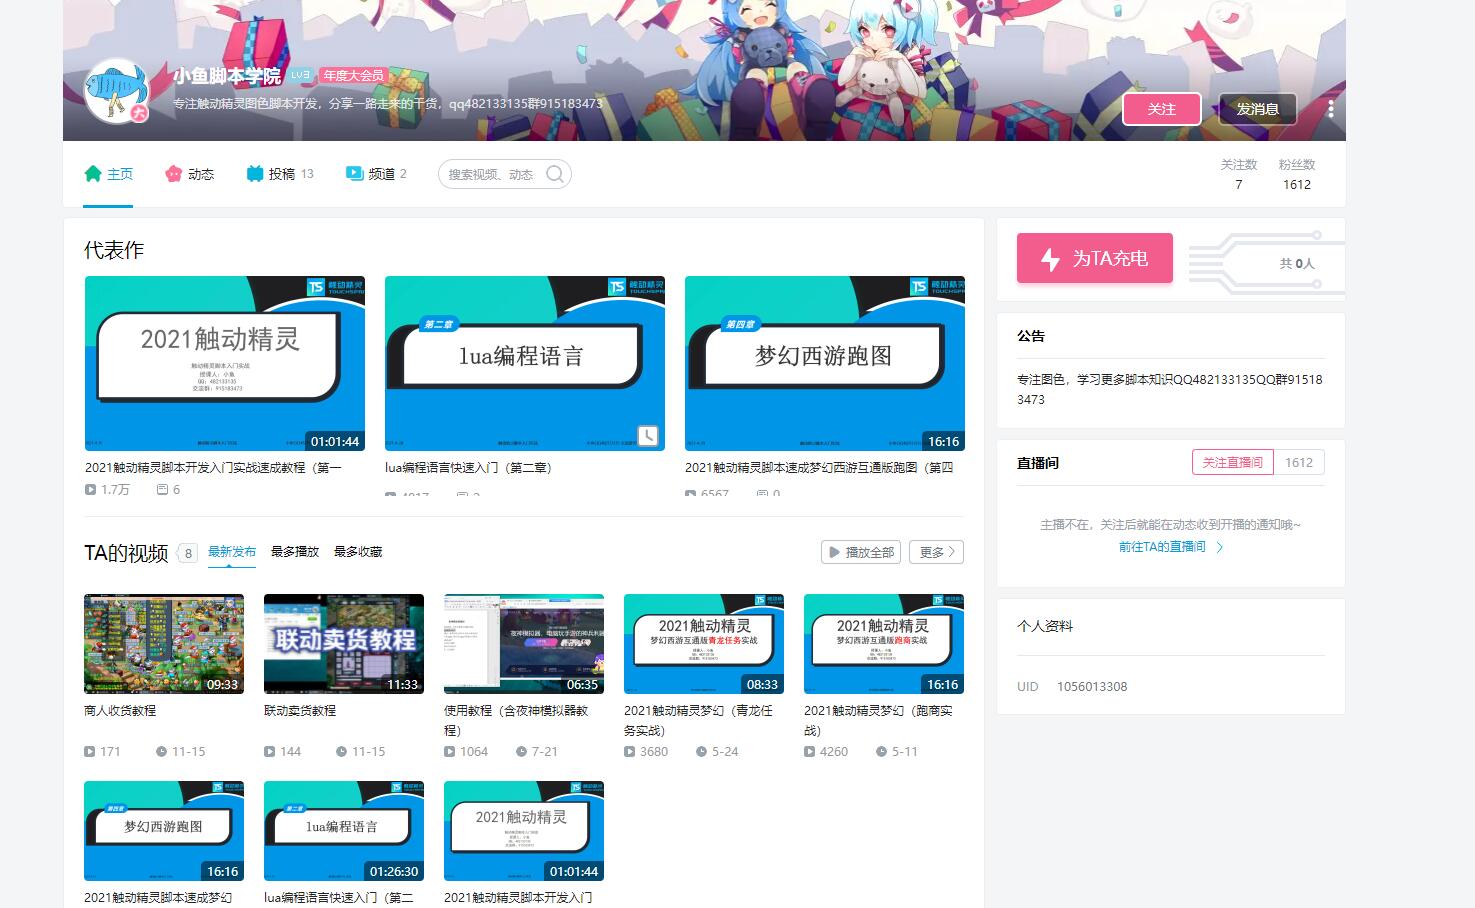The height and width of the screenshot is (908, 1475).
Task: Click the search magnifier icon
Action: pyautogui.click(x=555, y=174)
